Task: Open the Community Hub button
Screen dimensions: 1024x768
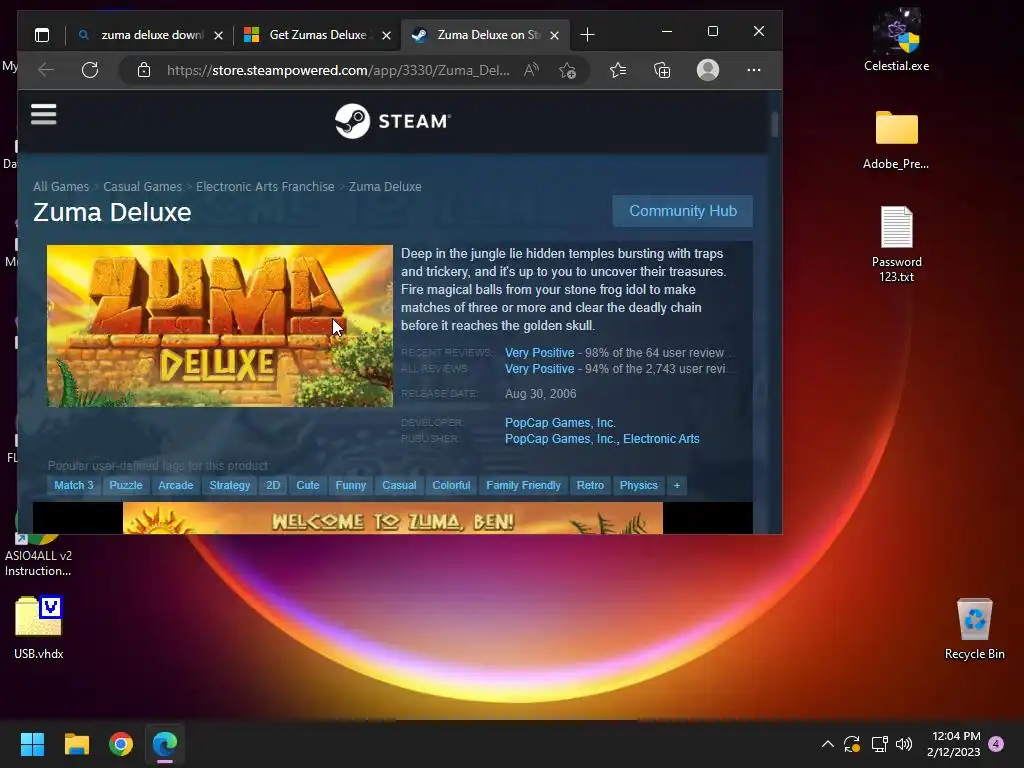Action: pyautogui.click(x=682, y=211)
